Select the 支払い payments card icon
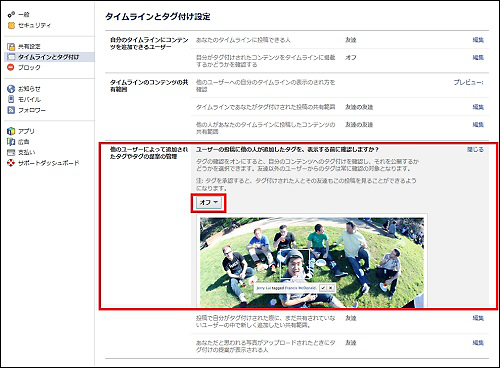 (11, 152)
